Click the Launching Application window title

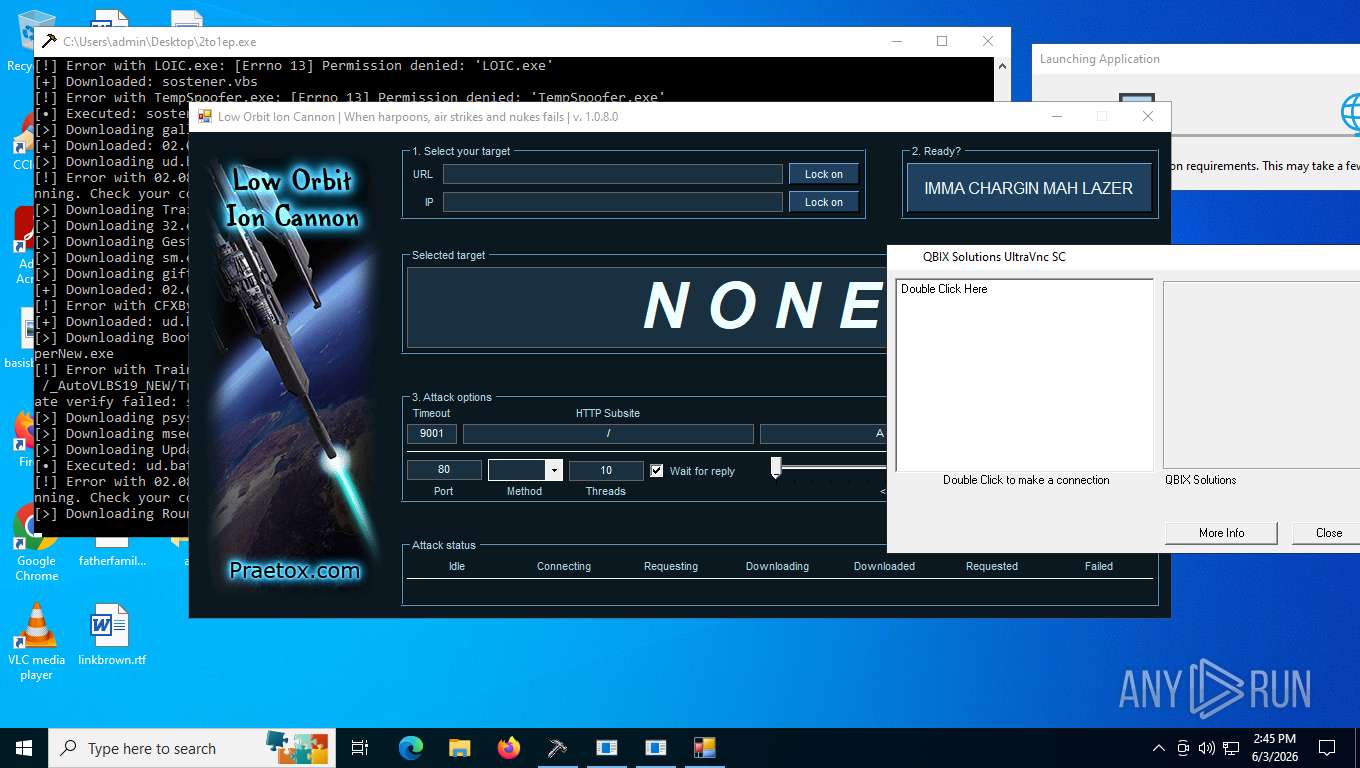(x=1100, y=59)
